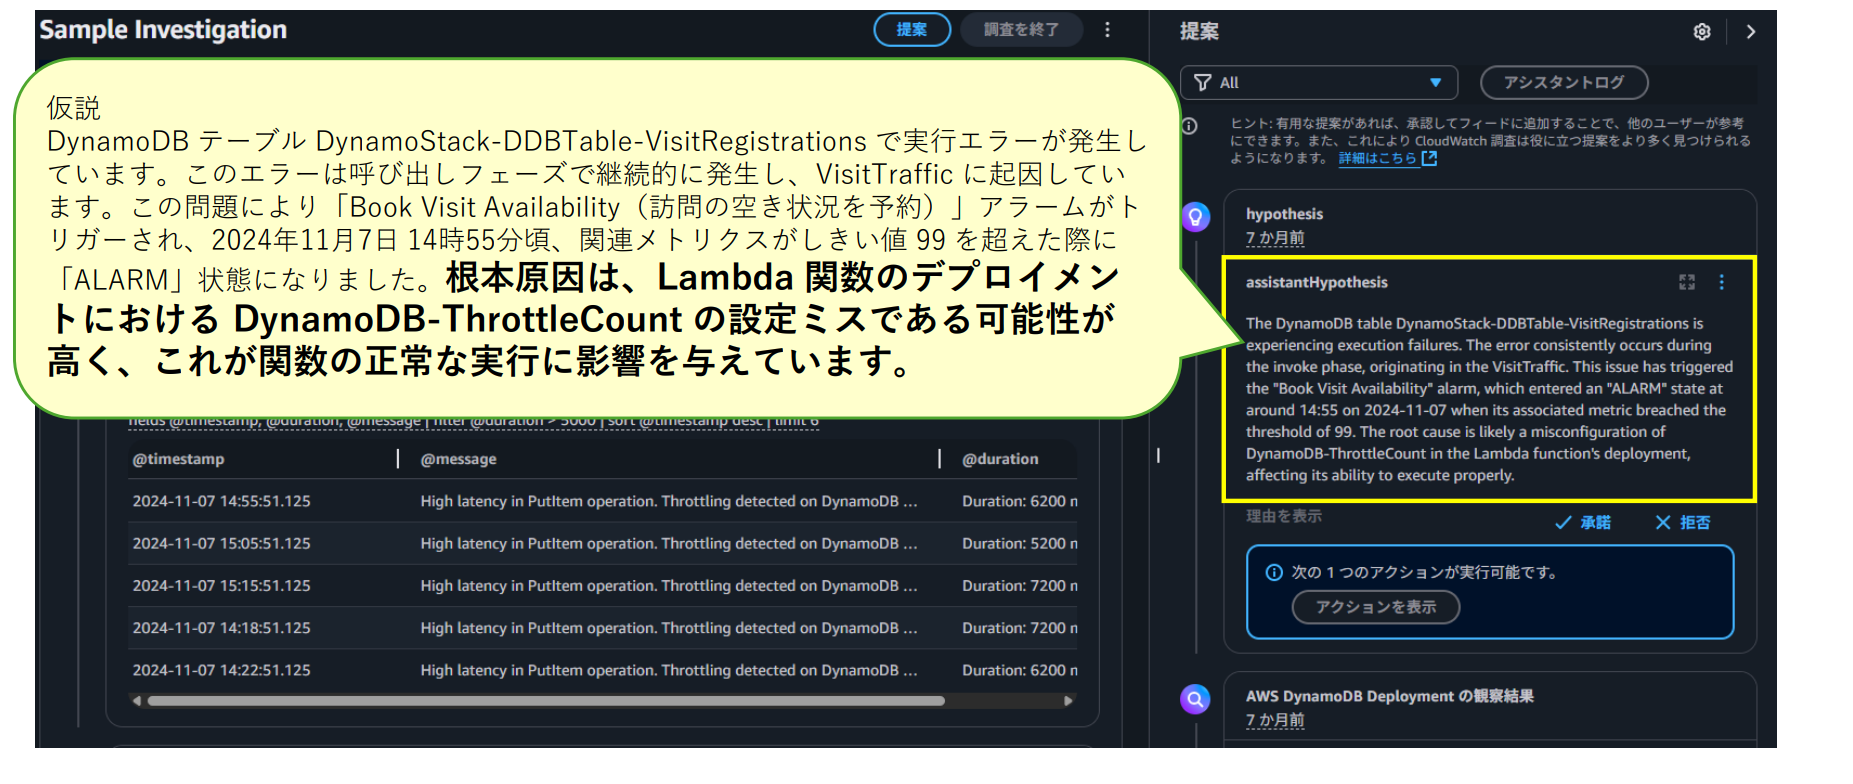
Task: Reject the hypothesis with 拒否
Action: pyautogui.click(x=1683, y=522)
